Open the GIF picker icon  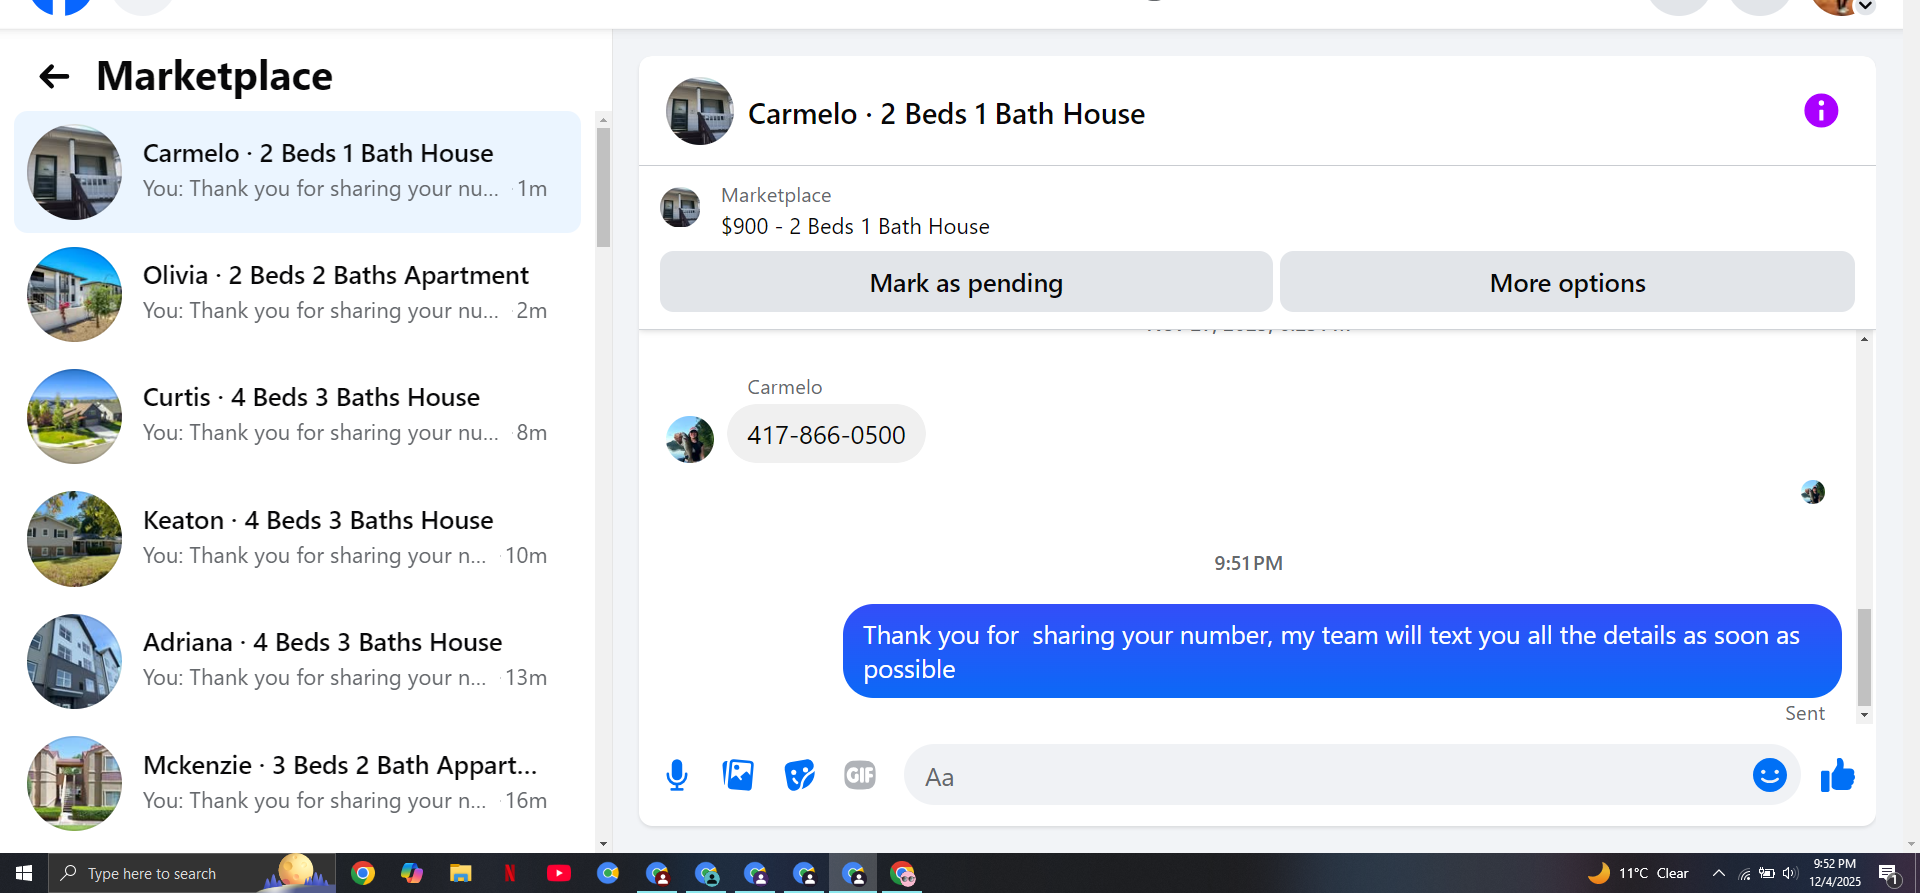click(x=860, y=775)
